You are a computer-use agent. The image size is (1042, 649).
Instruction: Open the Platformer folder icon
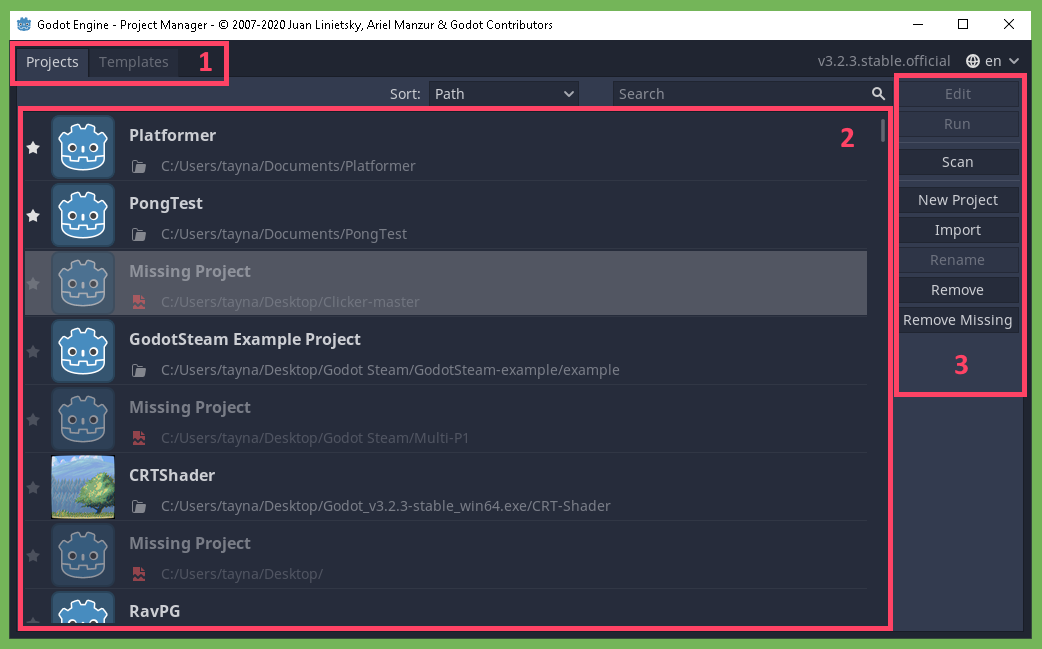(x=139, y=166)
